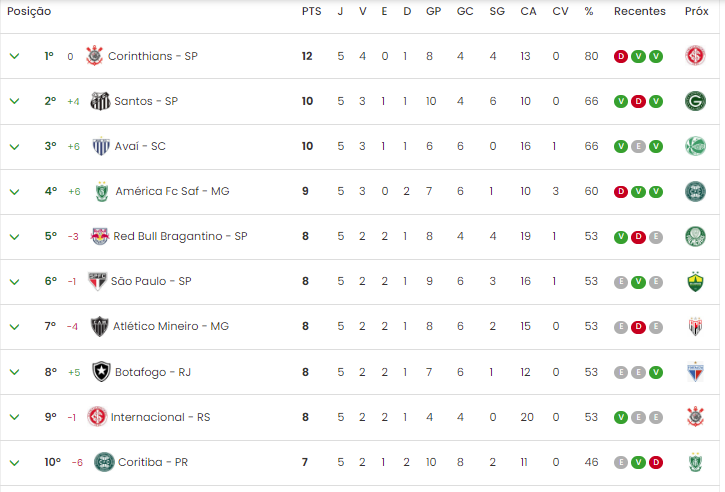Expand the Atlético Mineiro row chevron
Viewport: 725px width, 492px height.
tap(14, 327)
